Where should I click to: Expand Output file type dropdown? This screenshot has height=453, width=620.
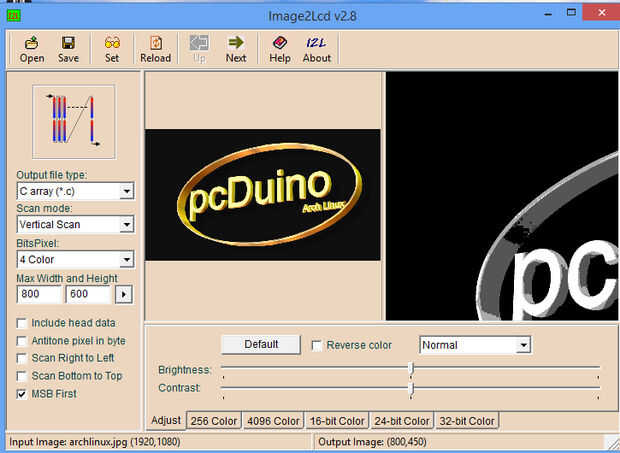click(x=127, y=191)
